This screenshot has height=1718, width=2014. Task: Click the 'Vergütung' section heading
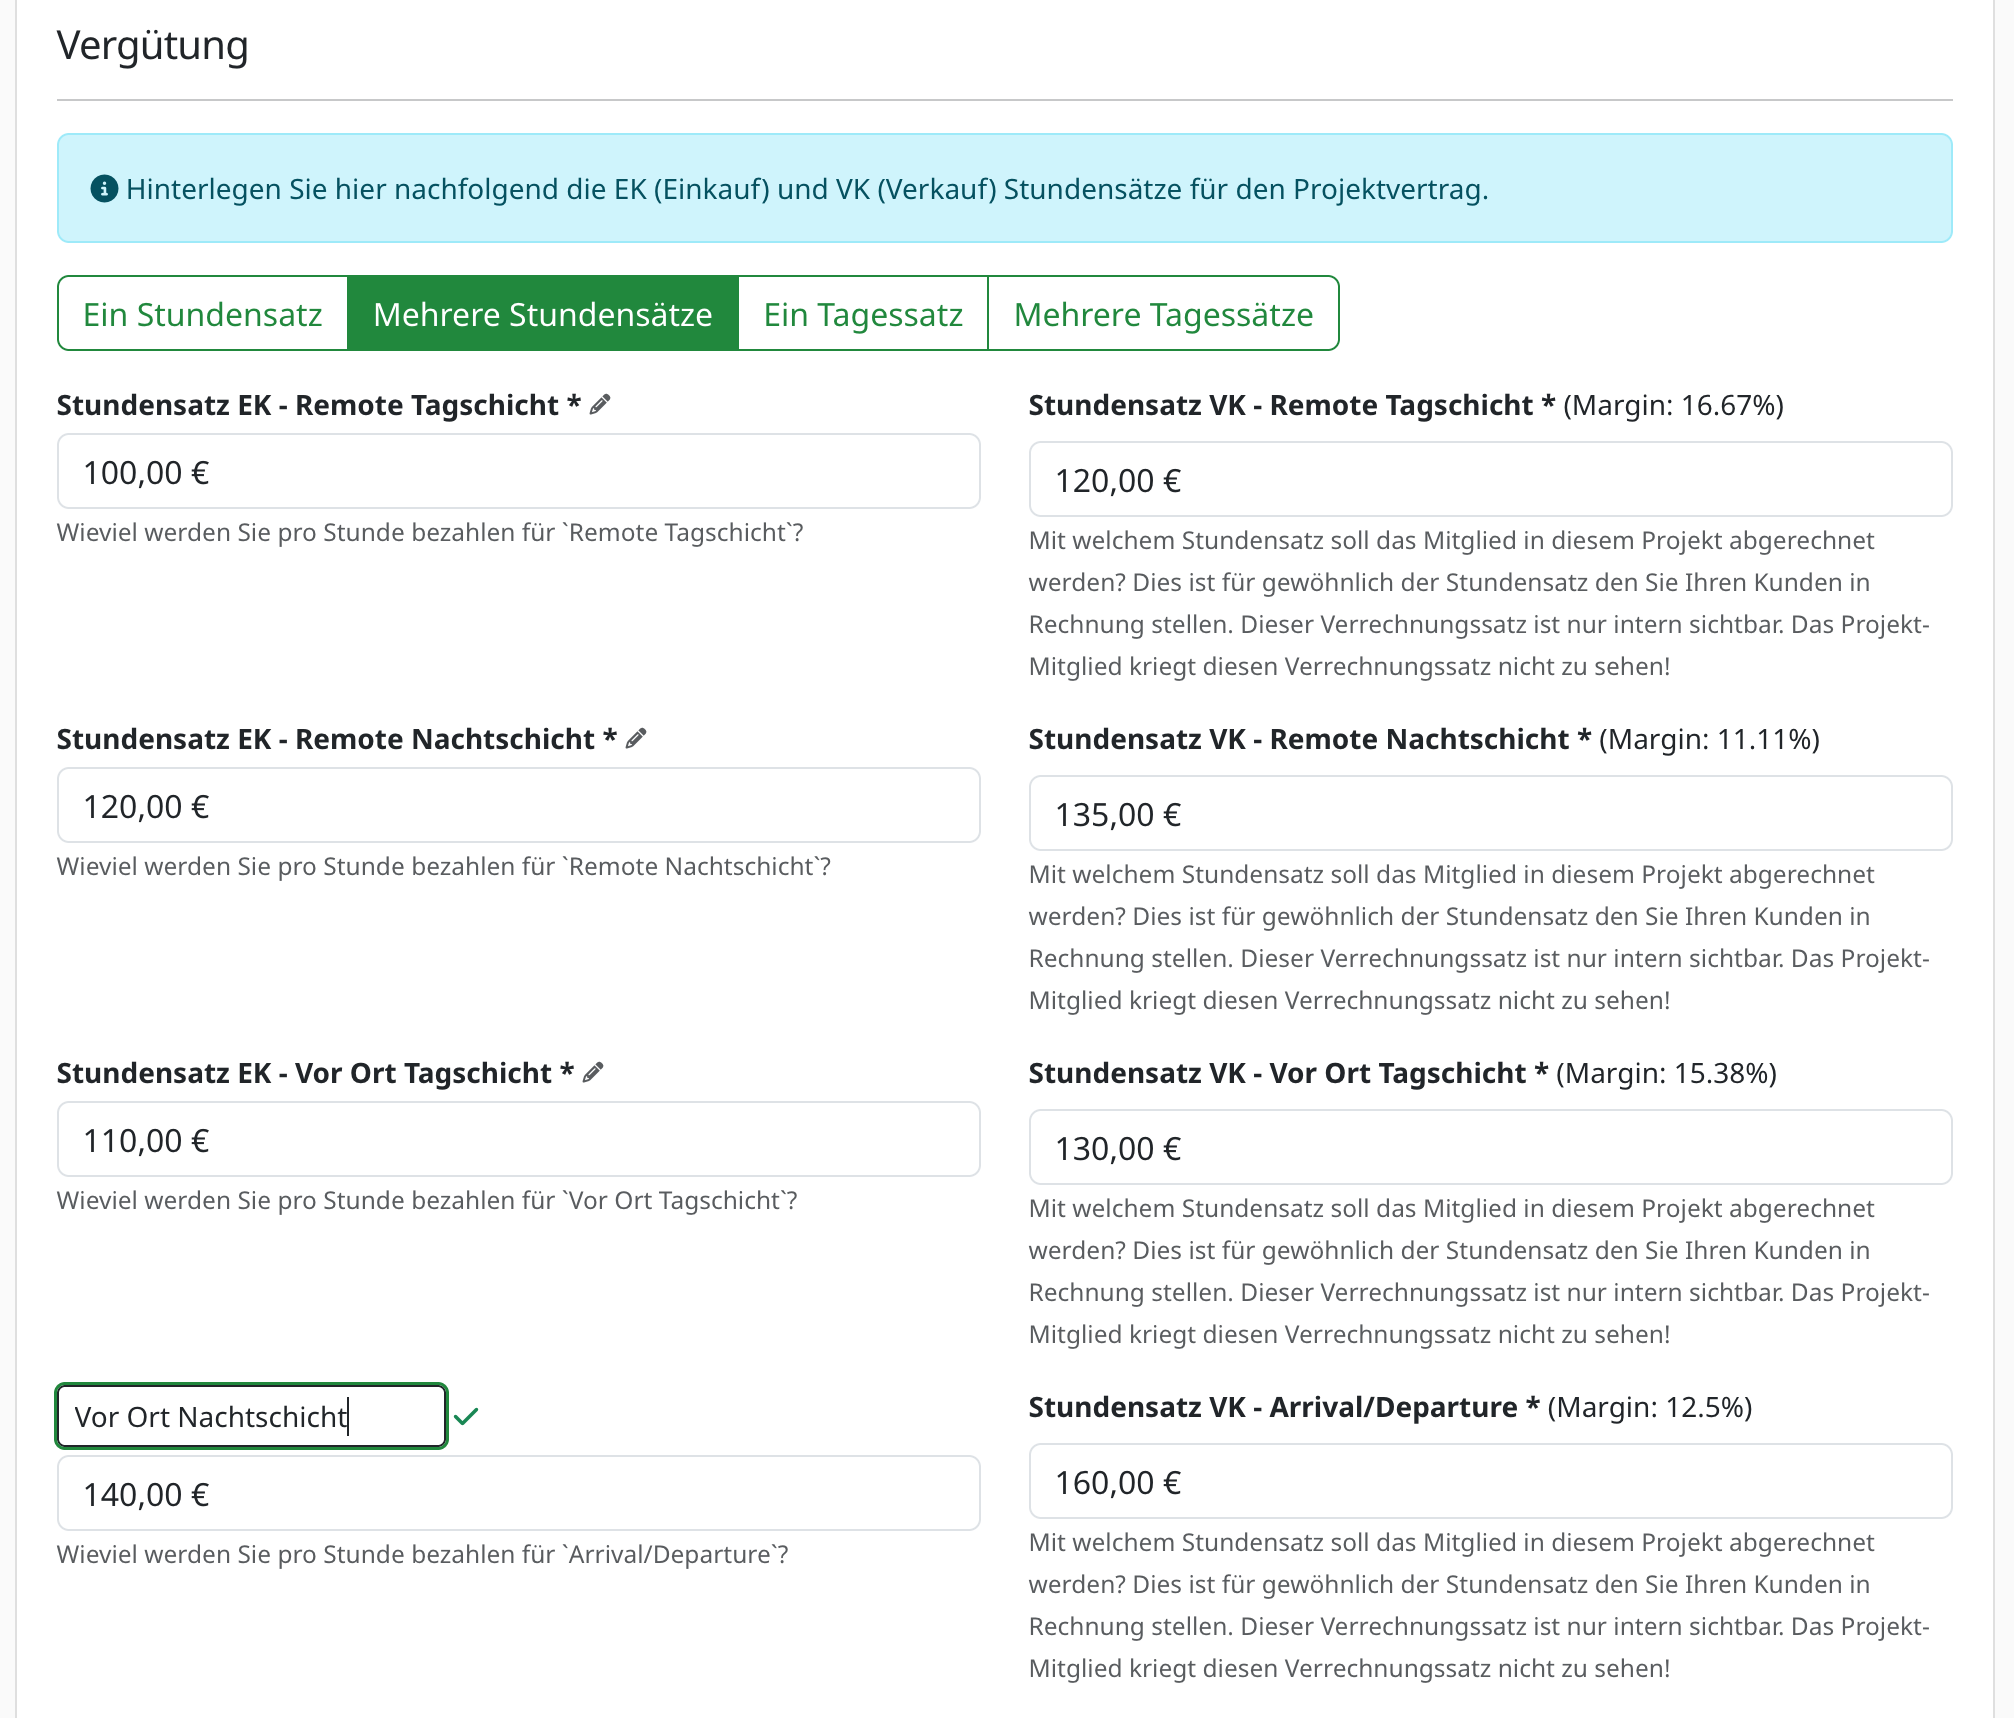point(152,46)
